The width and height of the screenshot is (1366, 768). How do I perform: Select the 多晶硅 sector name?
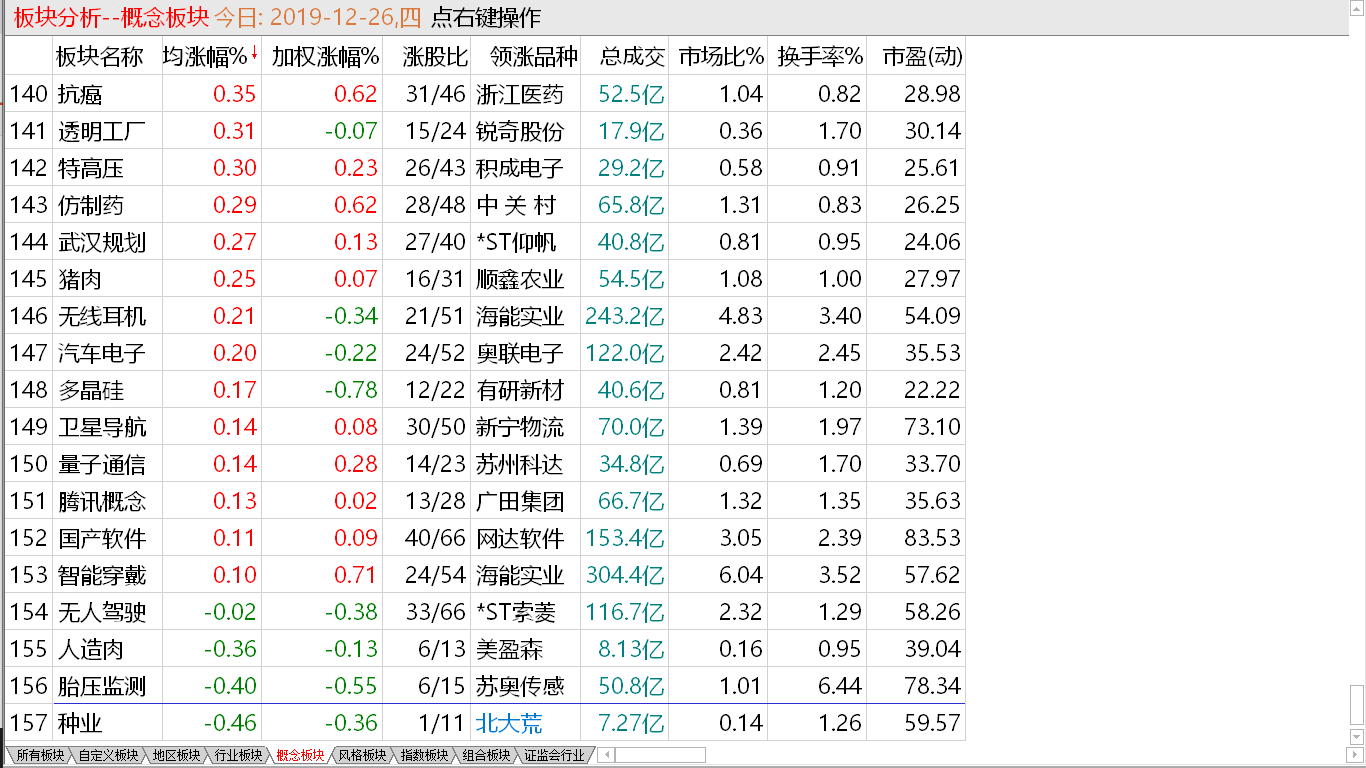coord(91,390)
